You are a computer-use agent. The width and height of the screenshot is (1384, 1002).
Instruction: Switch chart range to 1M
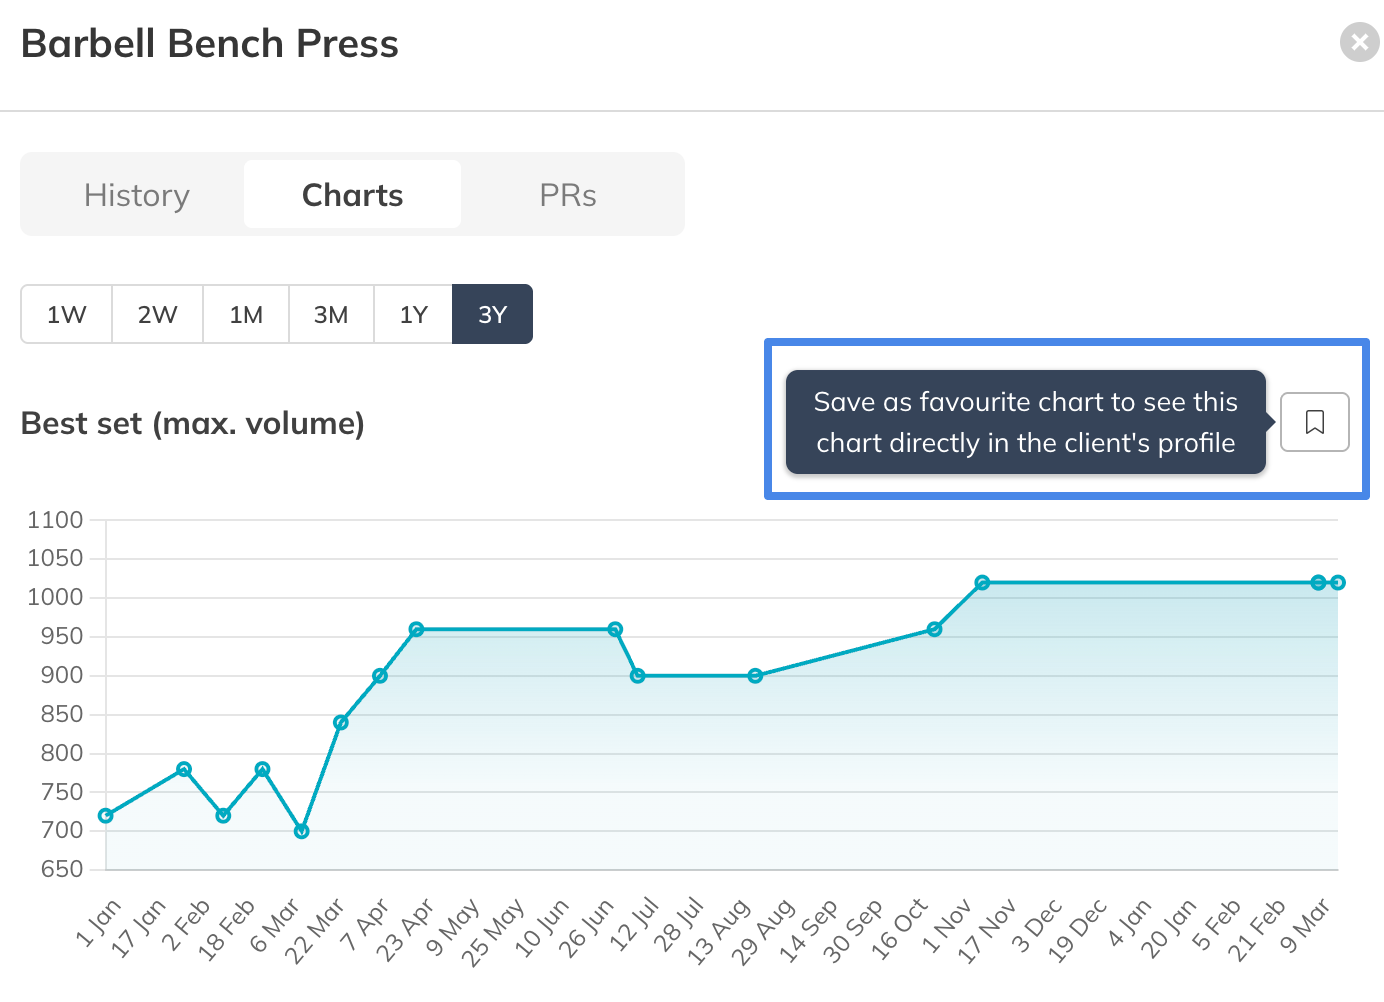pos(246,315)
